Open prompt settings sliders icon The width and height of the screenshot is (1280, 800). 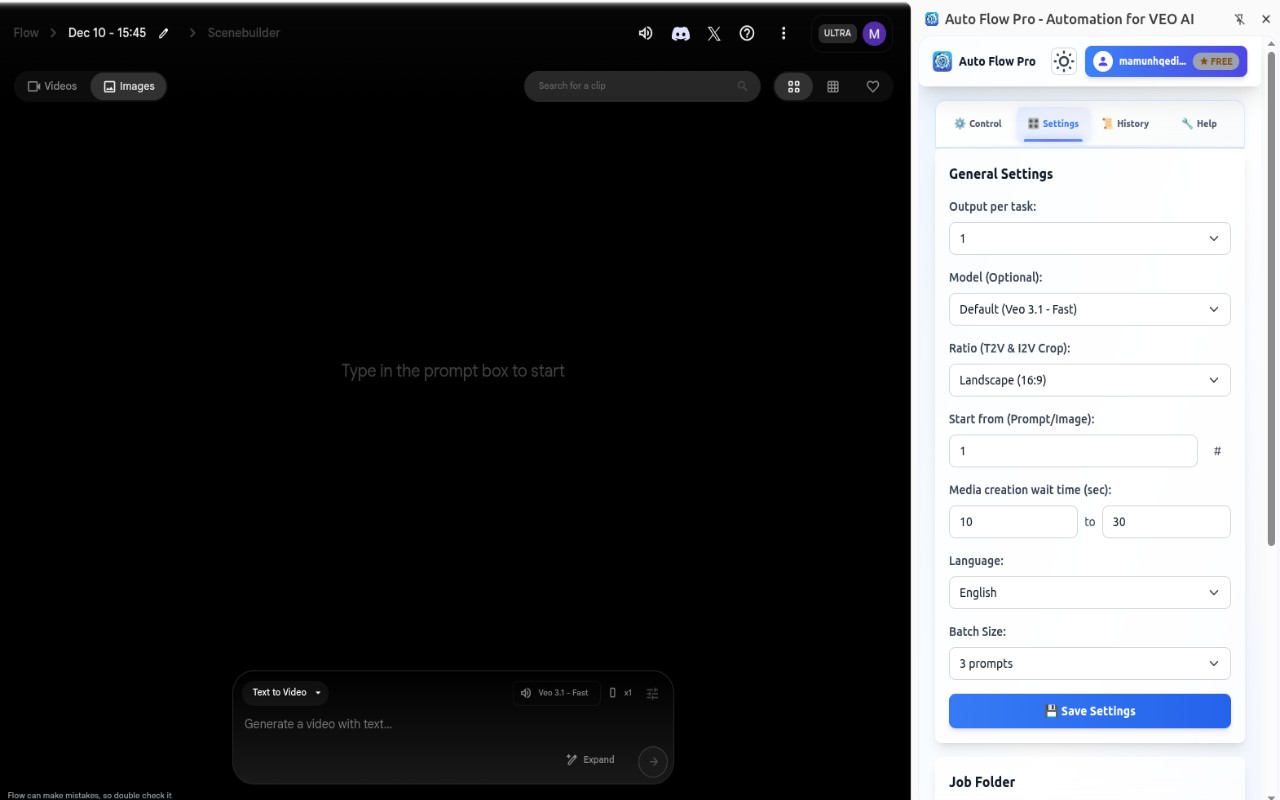coord(652,693)
